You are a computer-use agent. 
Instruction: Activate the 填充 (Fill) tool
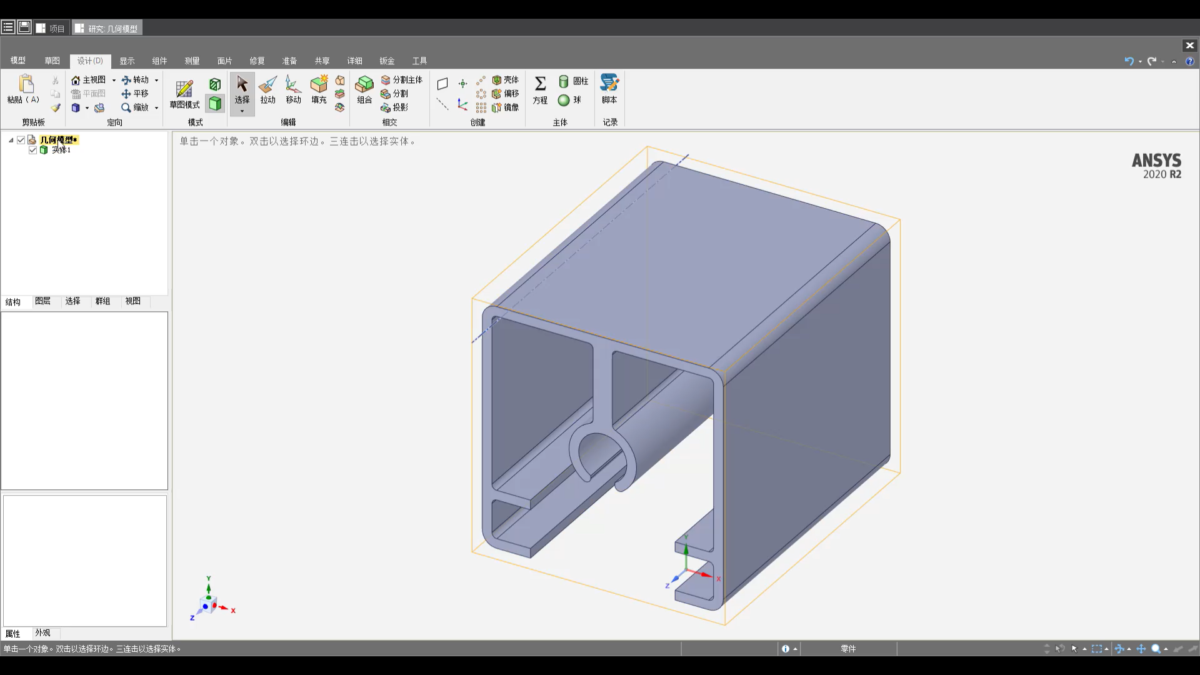coord(319,89)
